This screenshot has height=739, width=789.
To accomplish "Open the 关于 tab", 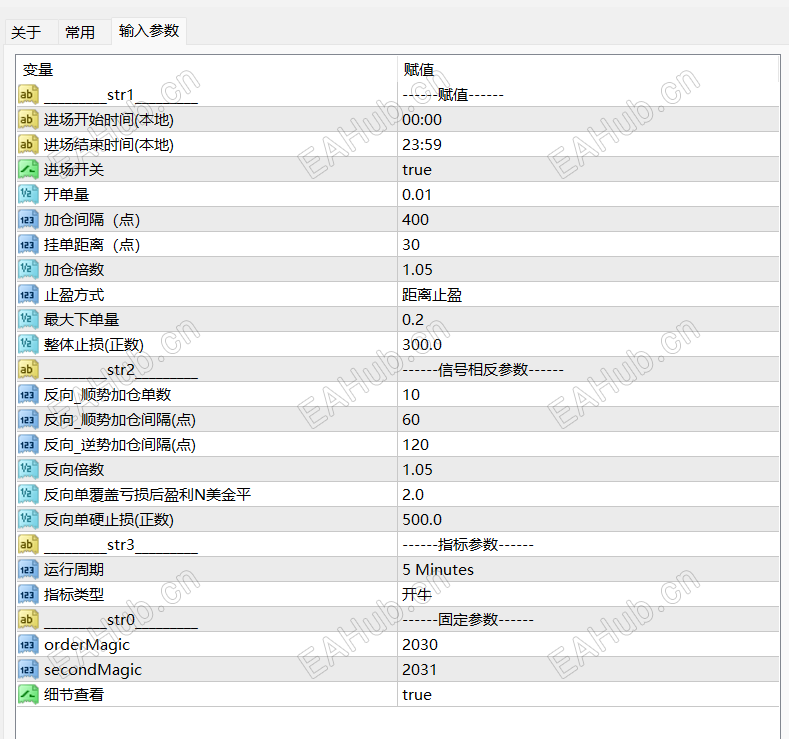I will pyautogui.click(x=26, y=33).
